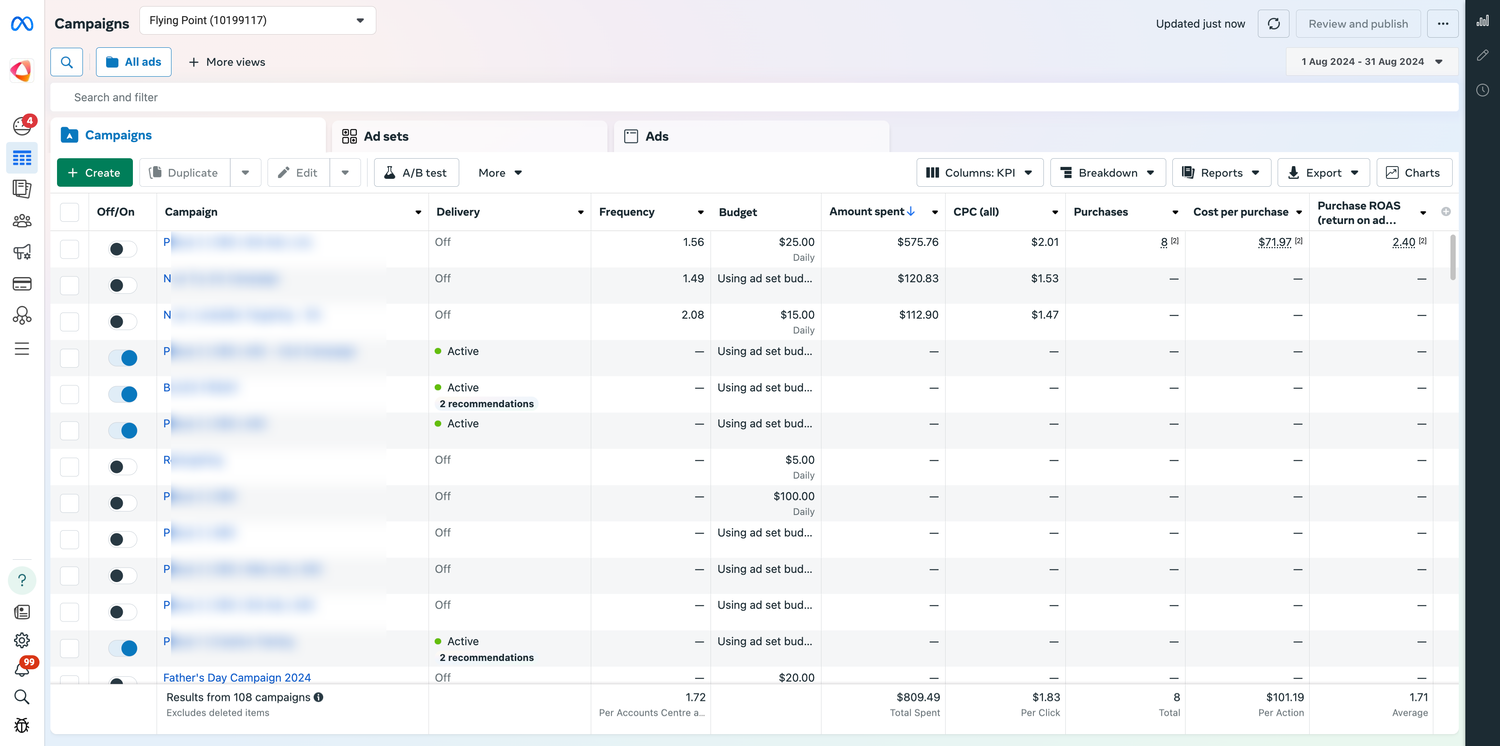The width and height of the screenshot is (1500, 746).
Task: Refresh the campaign data
Action: pos(1273,24)
